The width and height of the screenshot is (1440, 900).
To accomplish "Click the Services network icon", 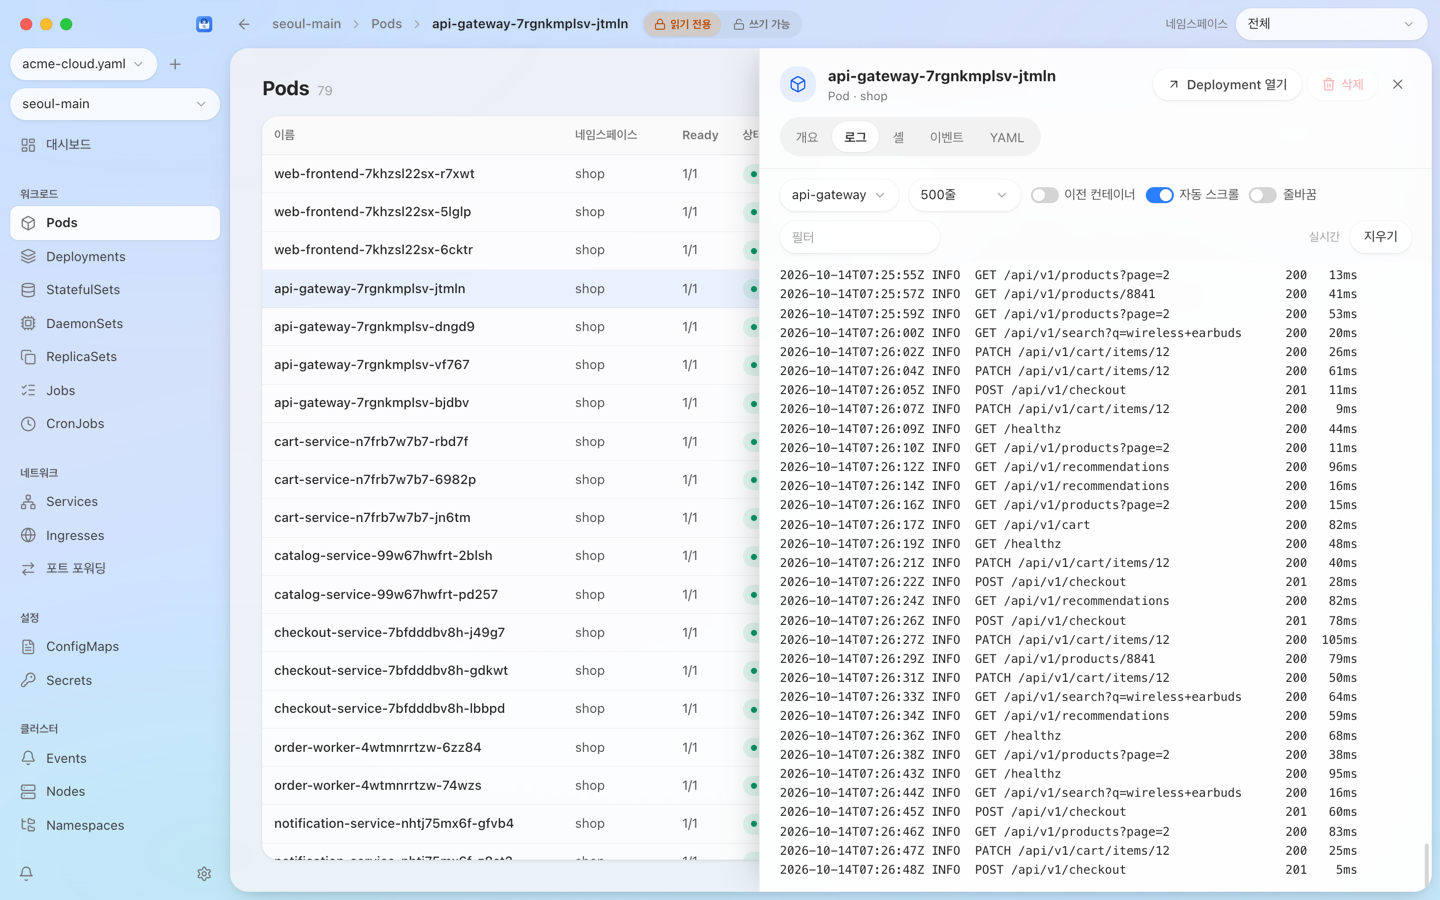I will tap(28, 502).
